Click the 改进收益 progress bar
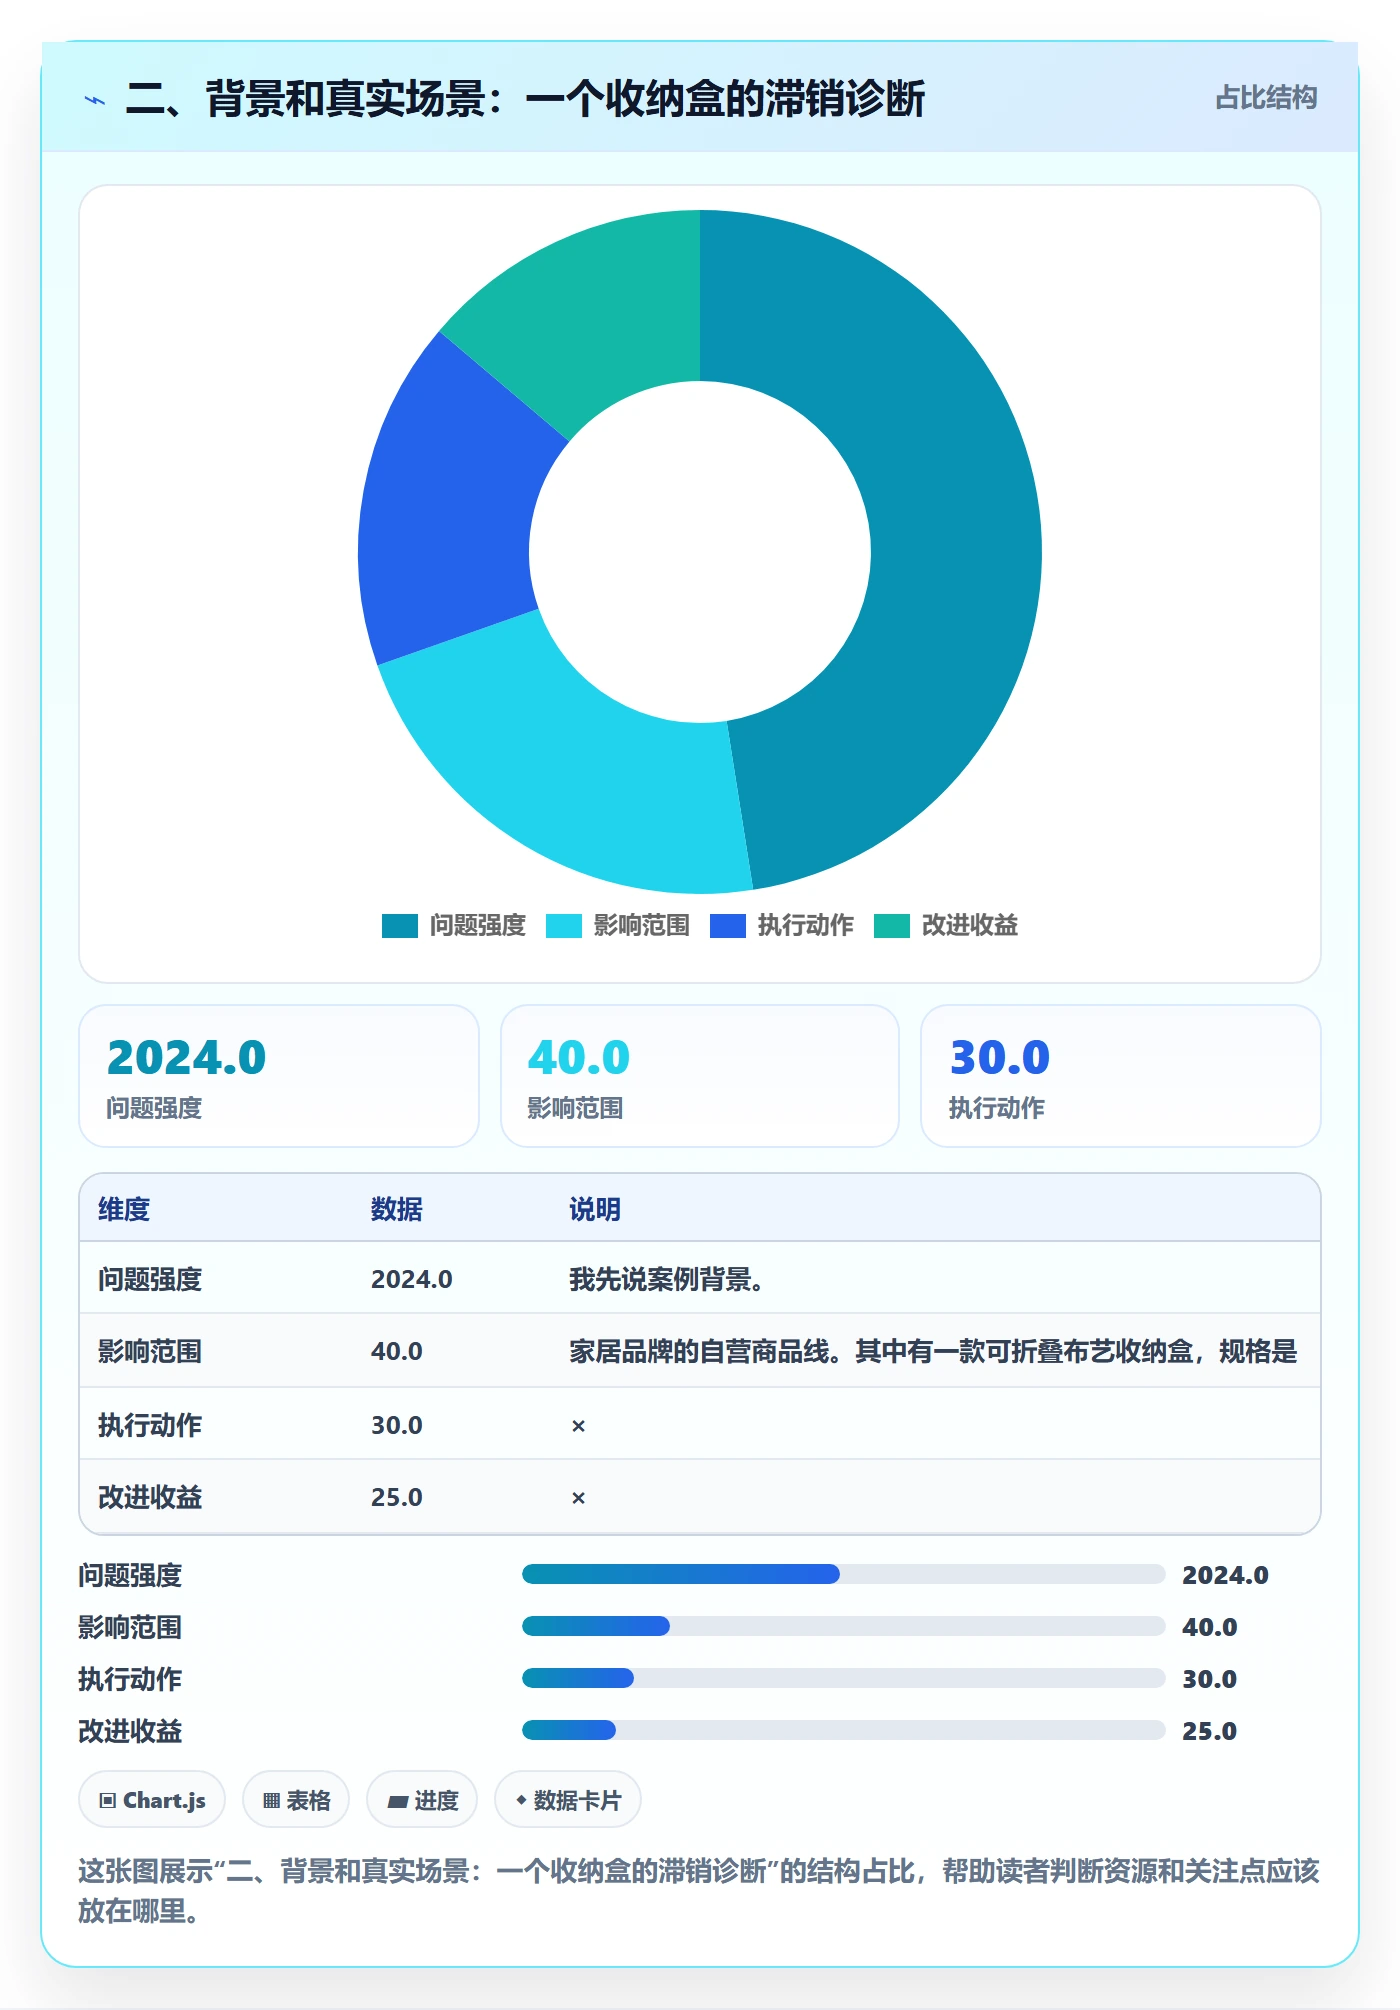This screenshot has height=2010, width=1400. 843,1730
